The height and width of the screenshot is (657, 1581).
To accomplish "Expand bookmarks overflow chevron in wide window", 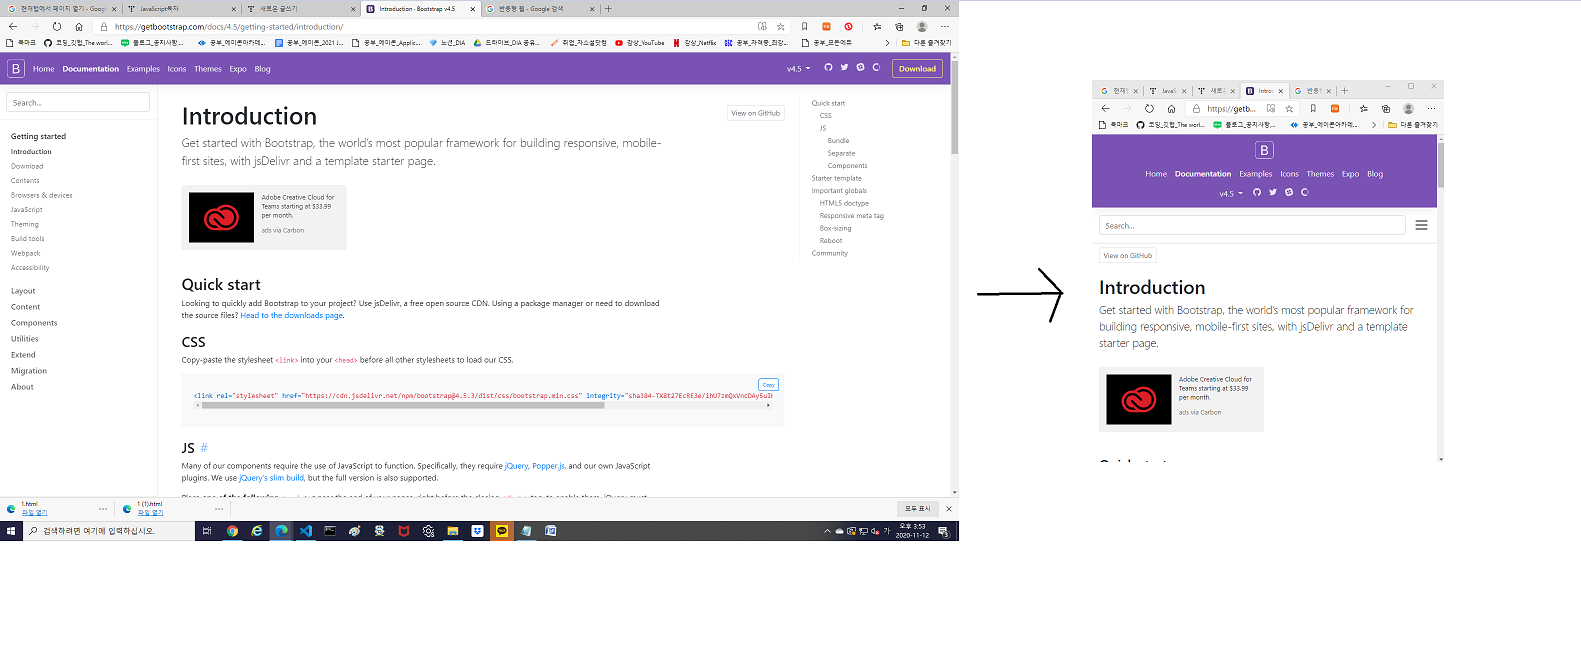I will coord(887,42).
